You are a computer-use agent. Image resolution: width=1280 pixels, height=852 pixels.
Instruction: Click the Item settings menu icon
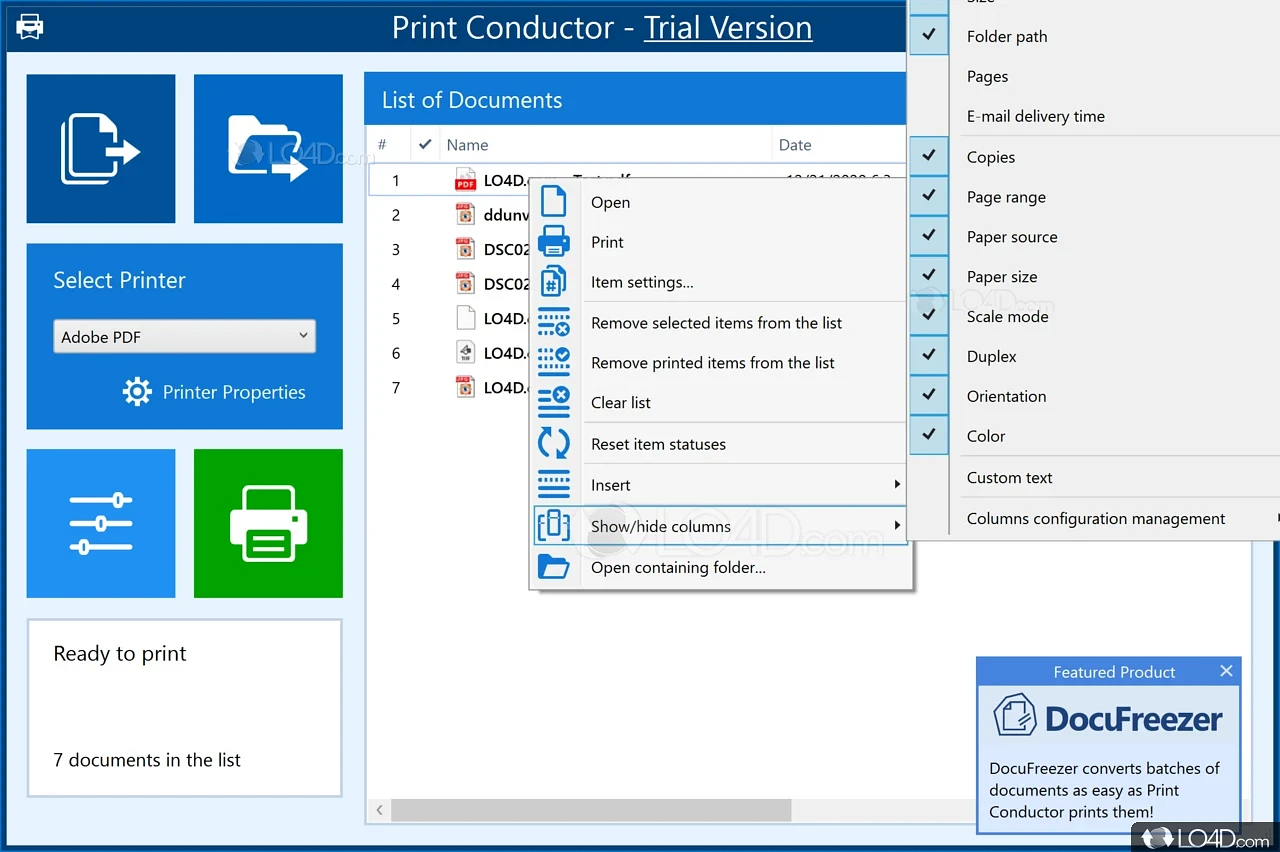click(x=553, y=282)
